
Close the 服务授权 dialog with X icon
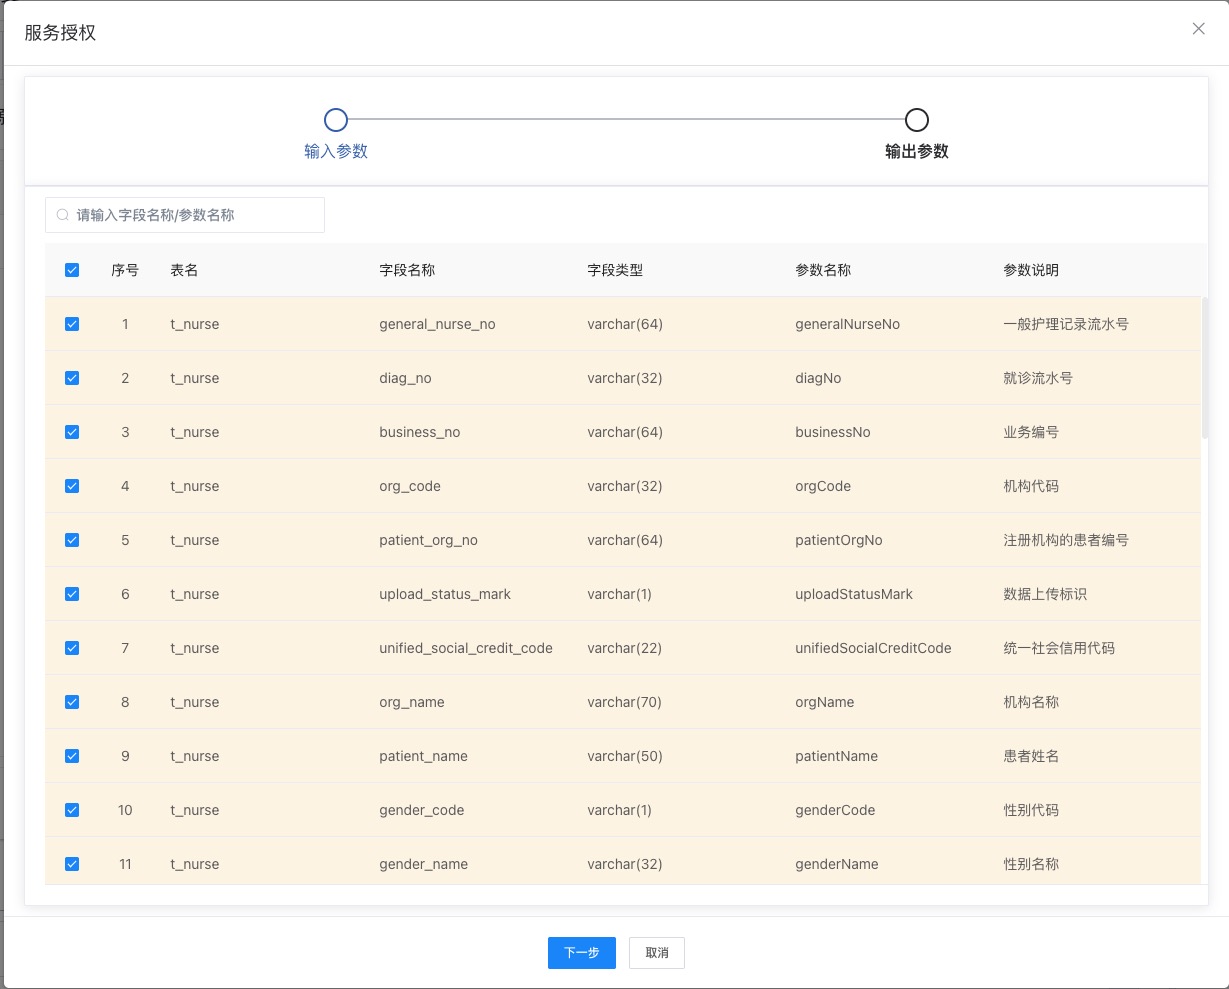[1198, 29]
